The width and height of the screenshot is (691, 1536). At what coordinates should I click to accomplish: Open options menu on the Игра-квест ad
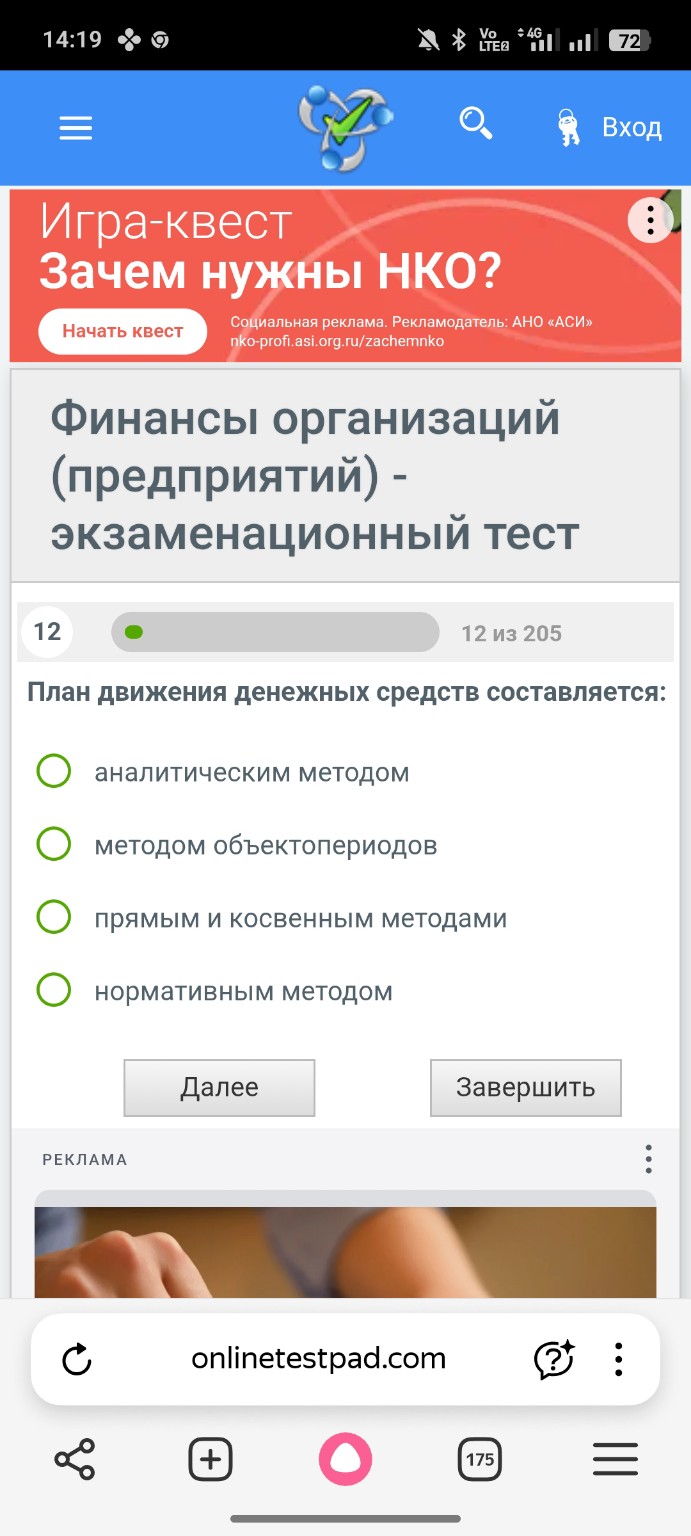[x=649, y=220]
